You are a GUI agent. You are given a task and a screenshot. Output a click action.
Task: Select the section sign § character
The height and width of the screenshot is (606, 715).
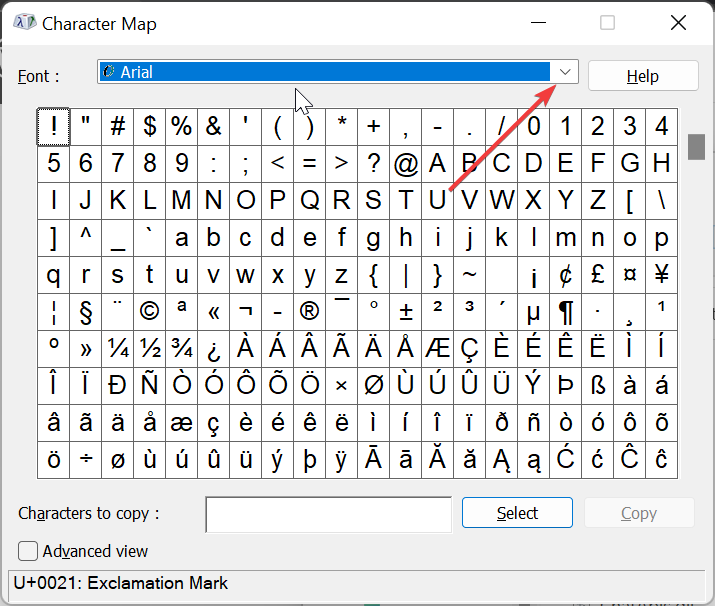point(86,312)
